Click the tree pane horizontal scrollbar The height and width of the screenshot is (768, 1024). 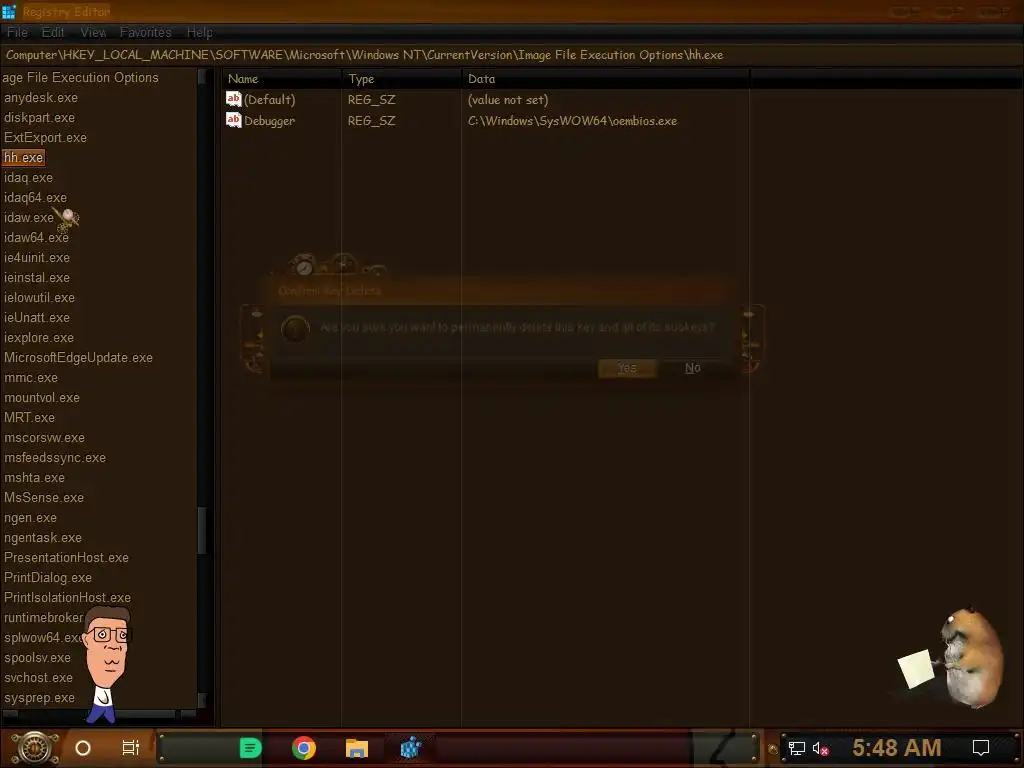pyautogui.click(x=99, y=714)
